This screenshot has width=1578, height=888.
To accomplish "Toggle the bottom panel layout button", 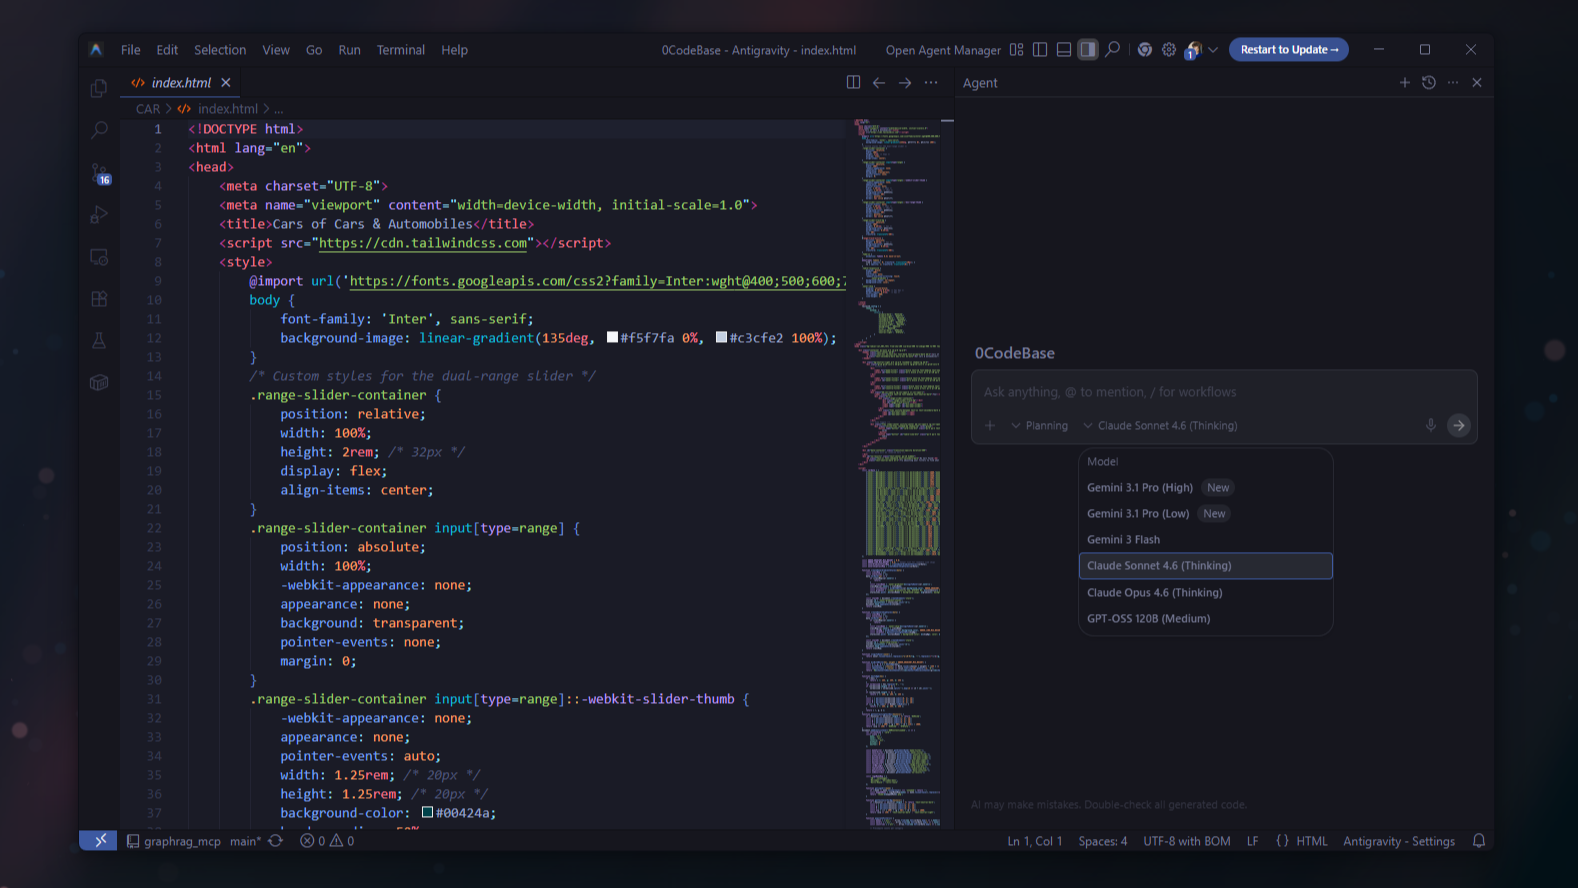I will coord(1064,50).
